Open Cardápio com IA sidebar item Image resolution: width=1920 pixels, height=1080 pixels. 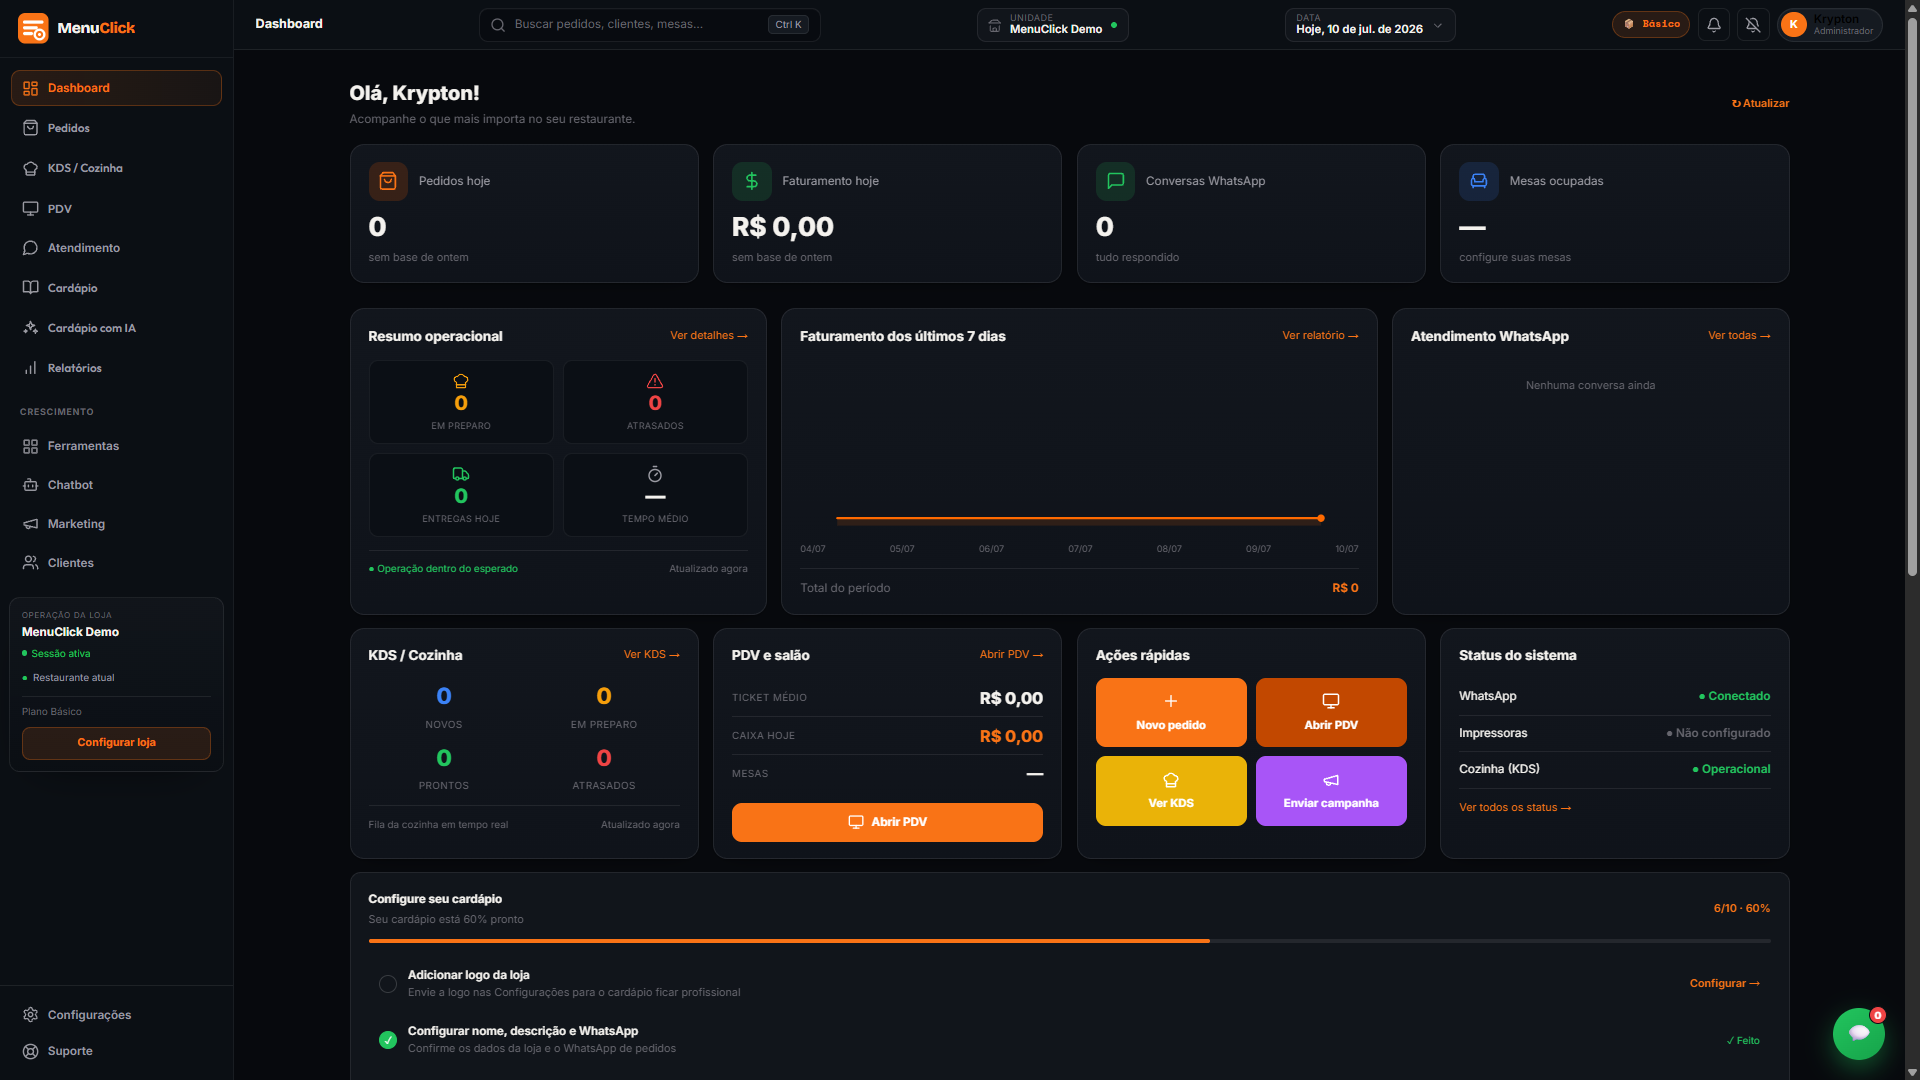116,328
